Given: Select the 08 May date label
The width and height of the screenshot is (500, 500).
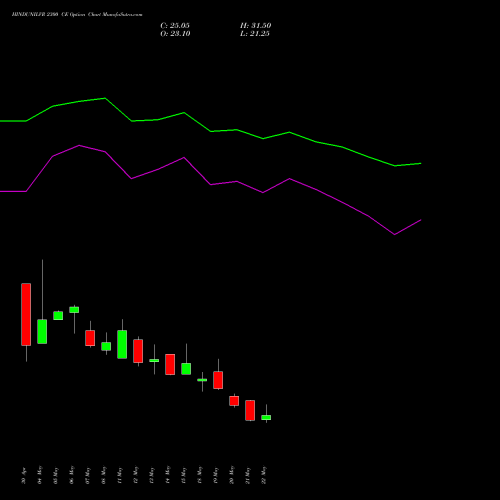Looking at the screenshot, I should pyautogui.click(x=104, y=475).
